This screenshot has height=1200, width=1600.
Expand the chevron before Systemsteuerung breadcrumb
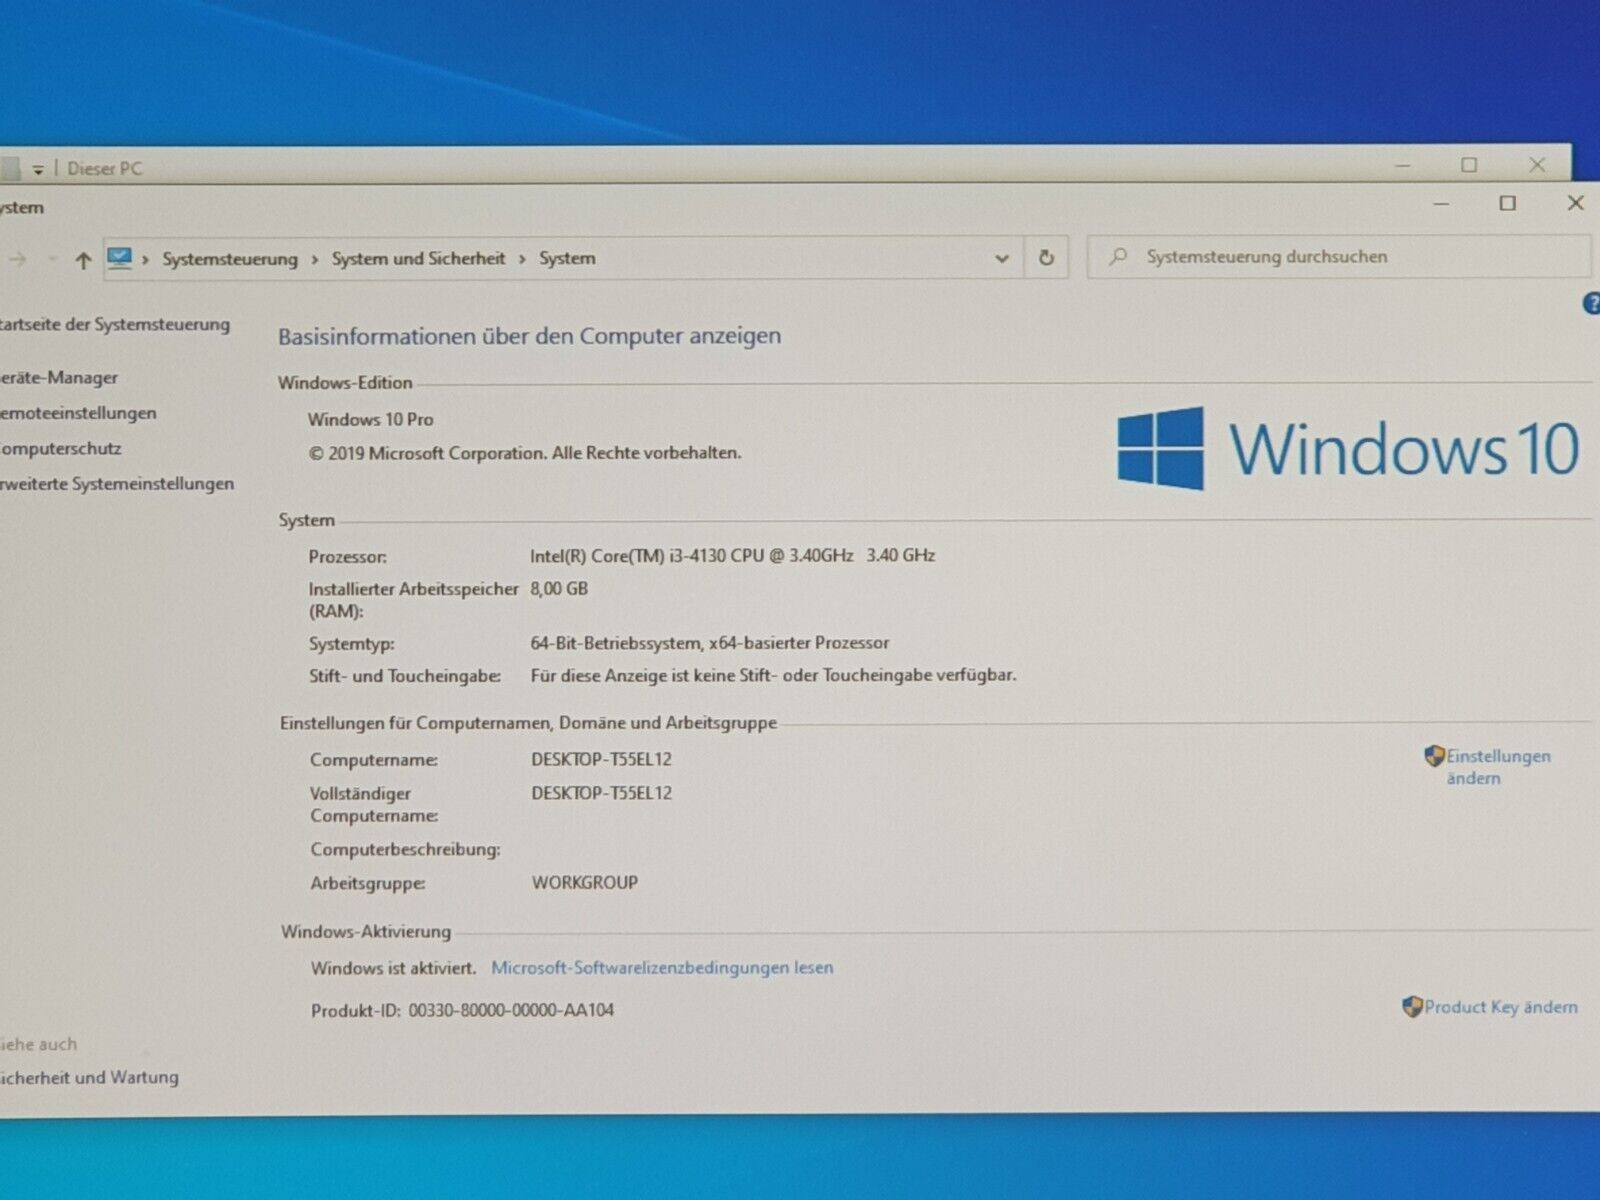(x=146, y=260)
